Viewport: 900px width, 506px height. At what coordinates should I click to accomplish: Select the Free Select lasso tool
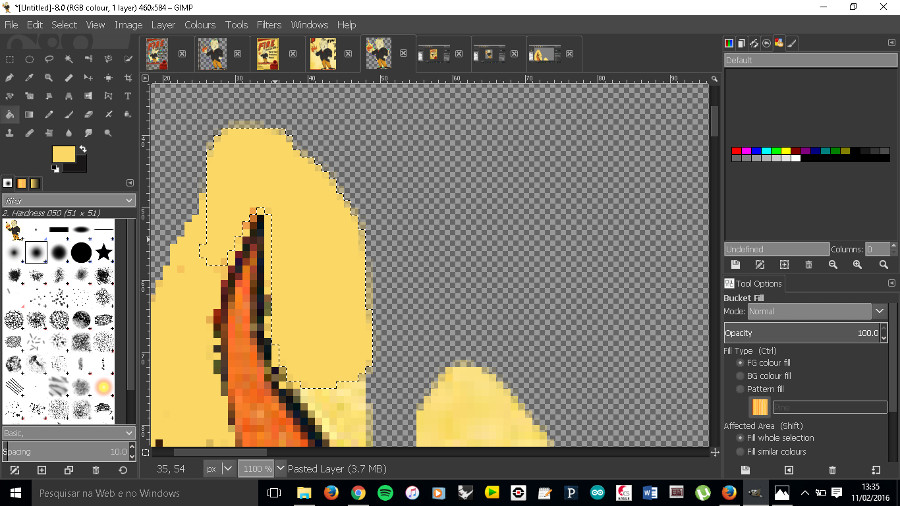coord(49,59)
